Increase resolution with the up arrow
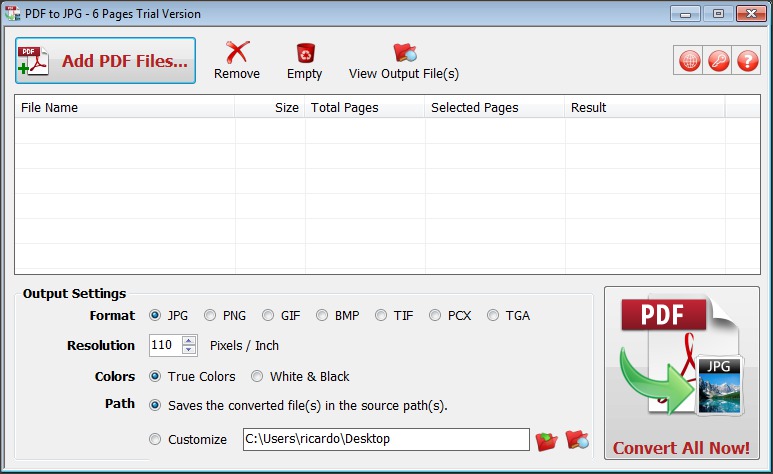773x474 pixels. 189,340
